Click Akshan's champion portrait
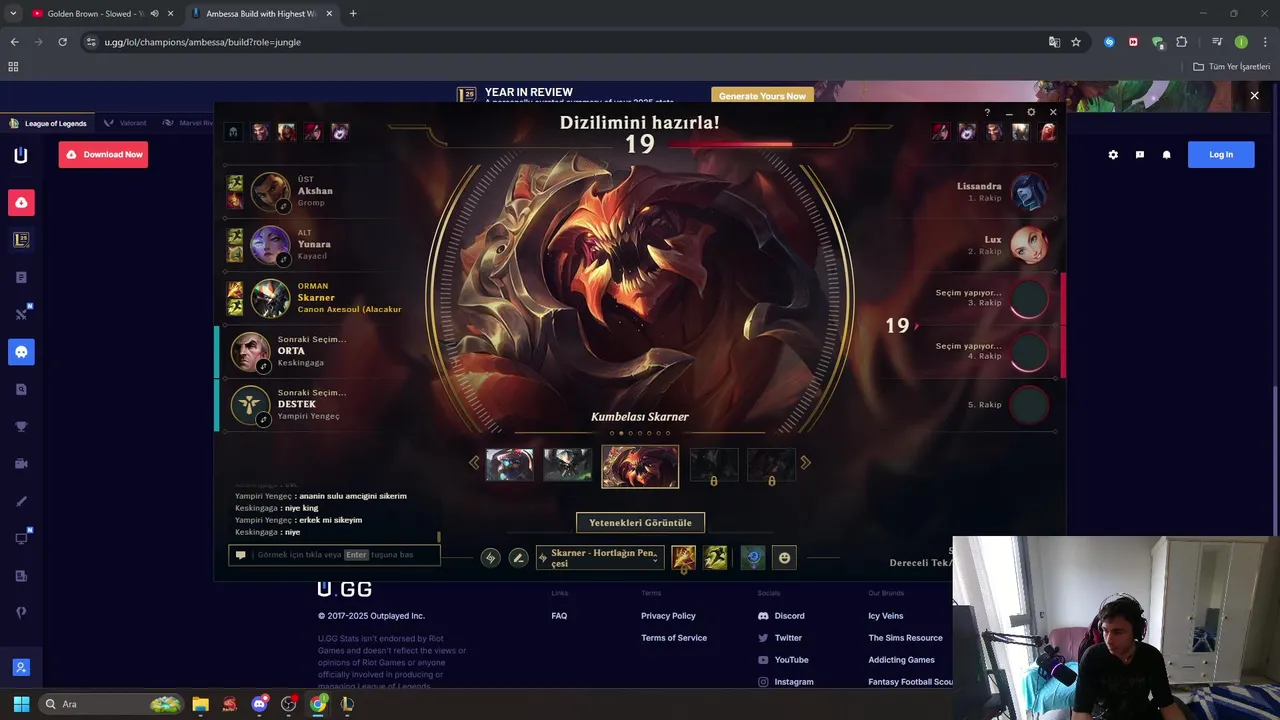This screenshot has height=720, width=1280. (270, 191)
